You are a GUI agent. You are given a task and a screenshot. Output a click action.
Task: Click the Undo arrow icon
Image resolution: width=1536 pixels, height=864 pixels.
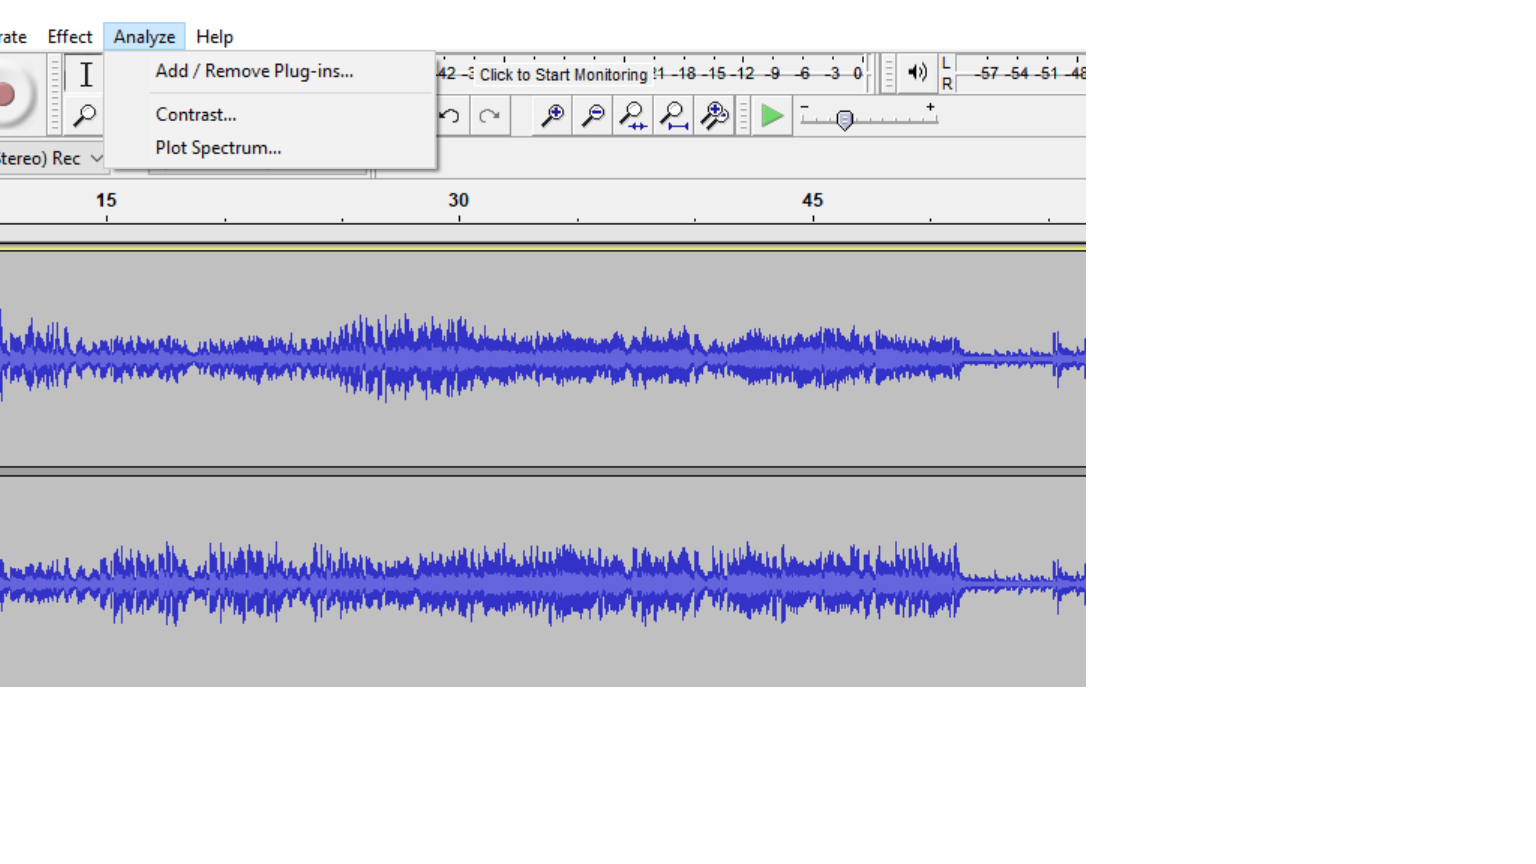(450, 116)
